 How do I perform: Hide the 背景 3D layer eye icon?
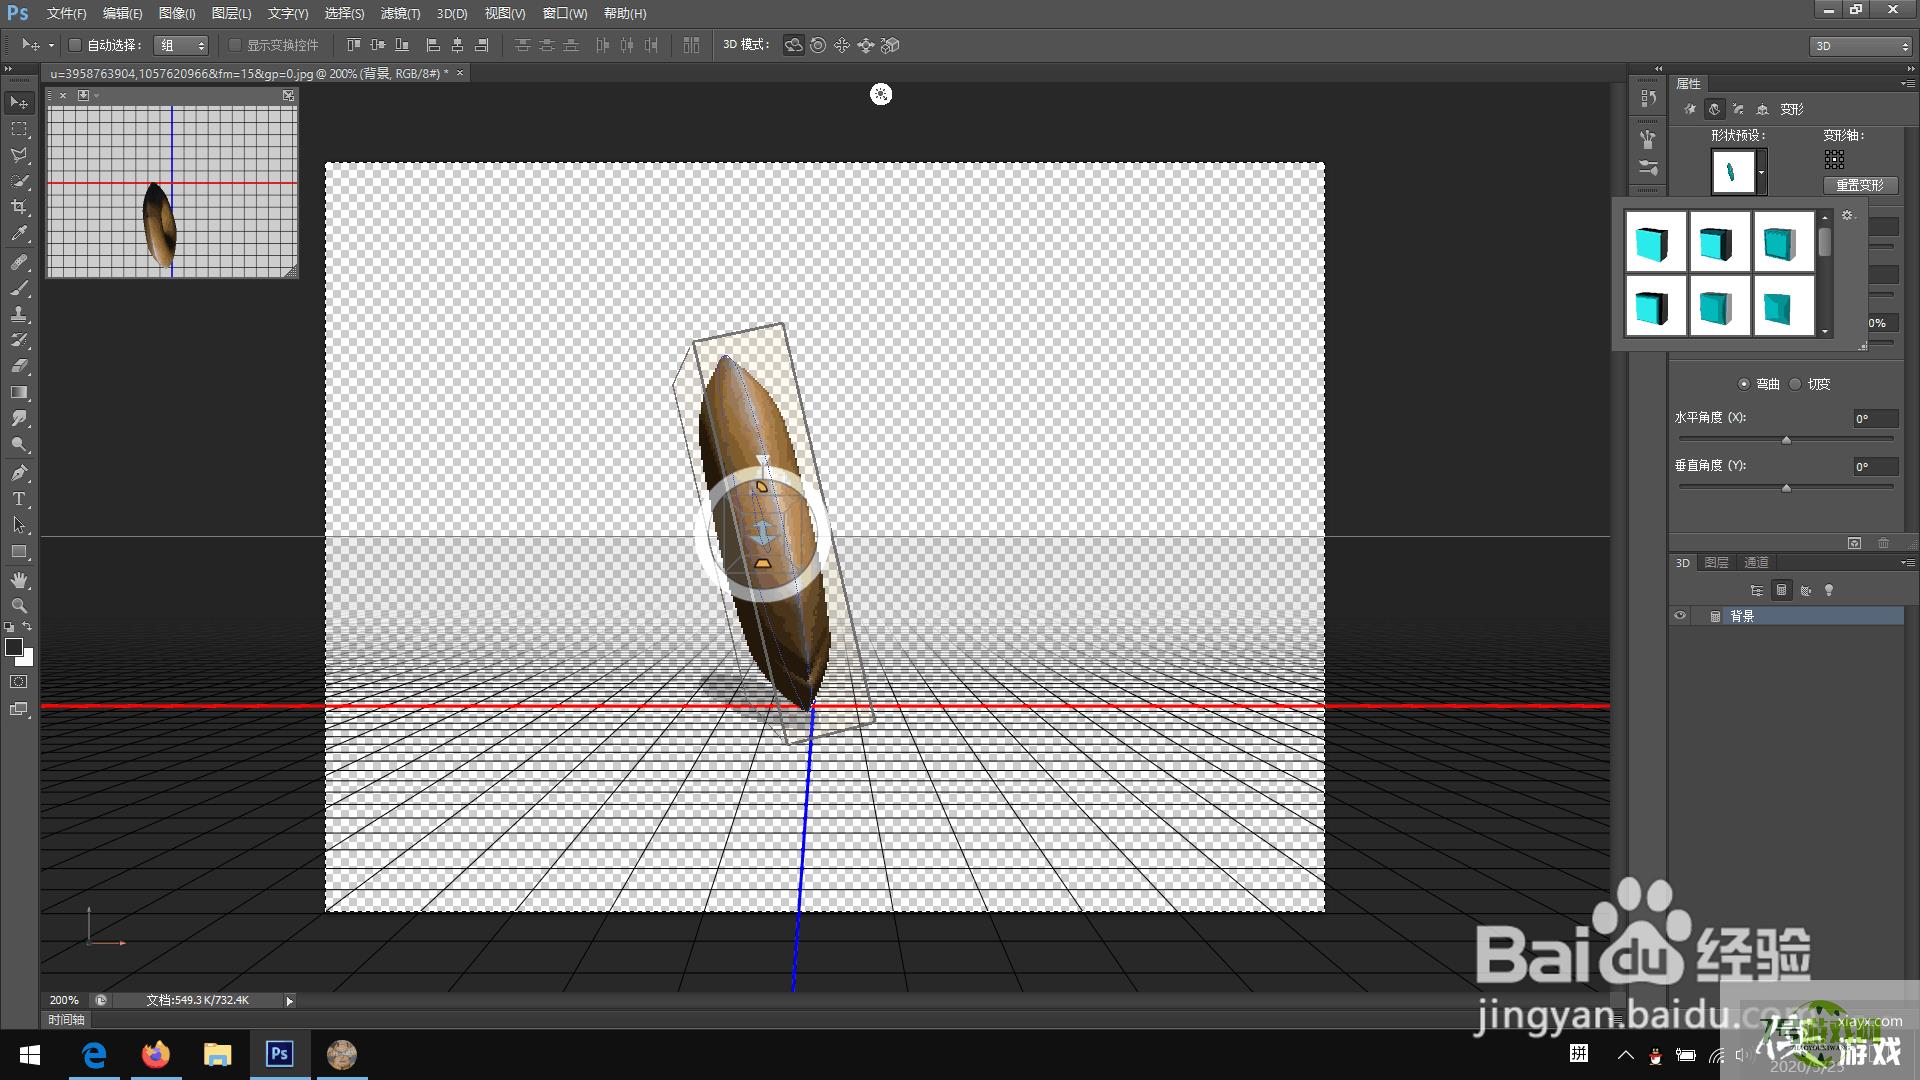click(x=1680, y=616)
